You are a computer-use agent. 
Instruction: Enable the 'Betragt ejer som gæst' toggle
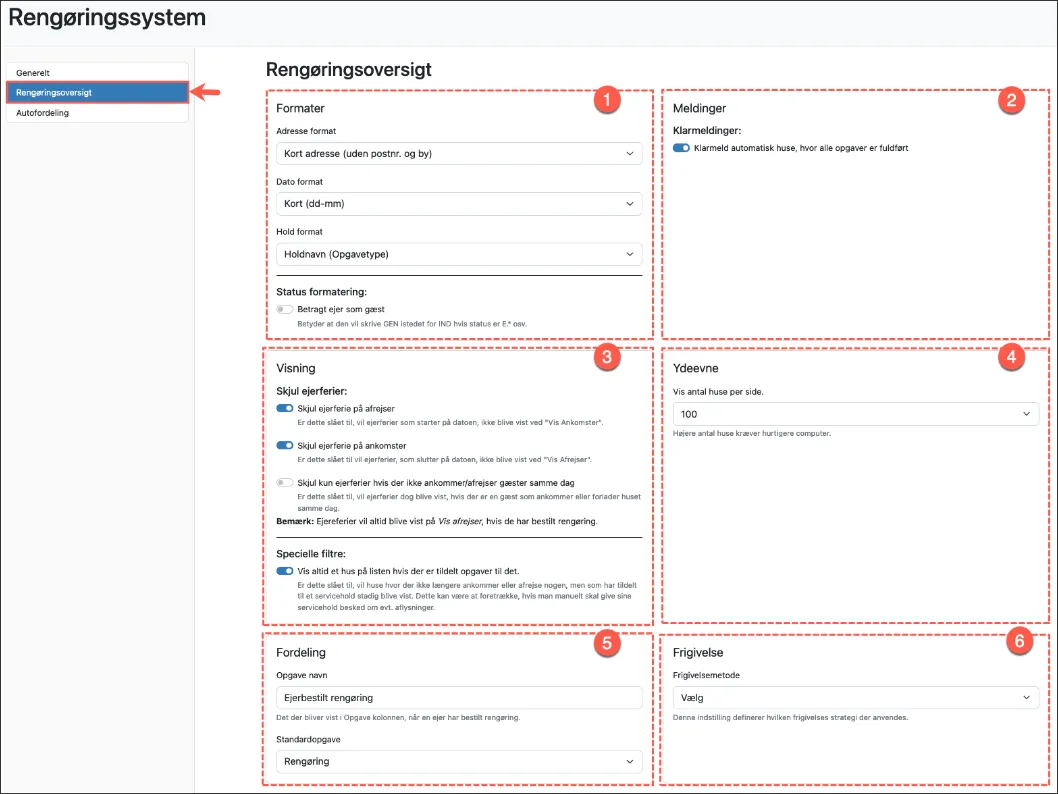pyautogui.click(x=285, y=310)
